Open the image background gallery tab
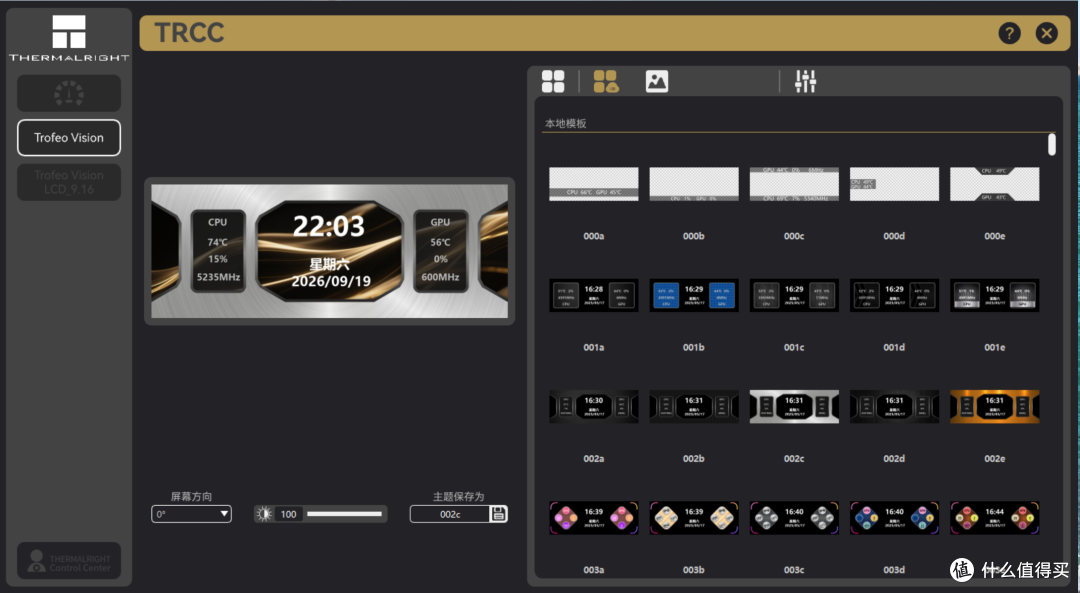1080x593 pixels. coord(657,81)
